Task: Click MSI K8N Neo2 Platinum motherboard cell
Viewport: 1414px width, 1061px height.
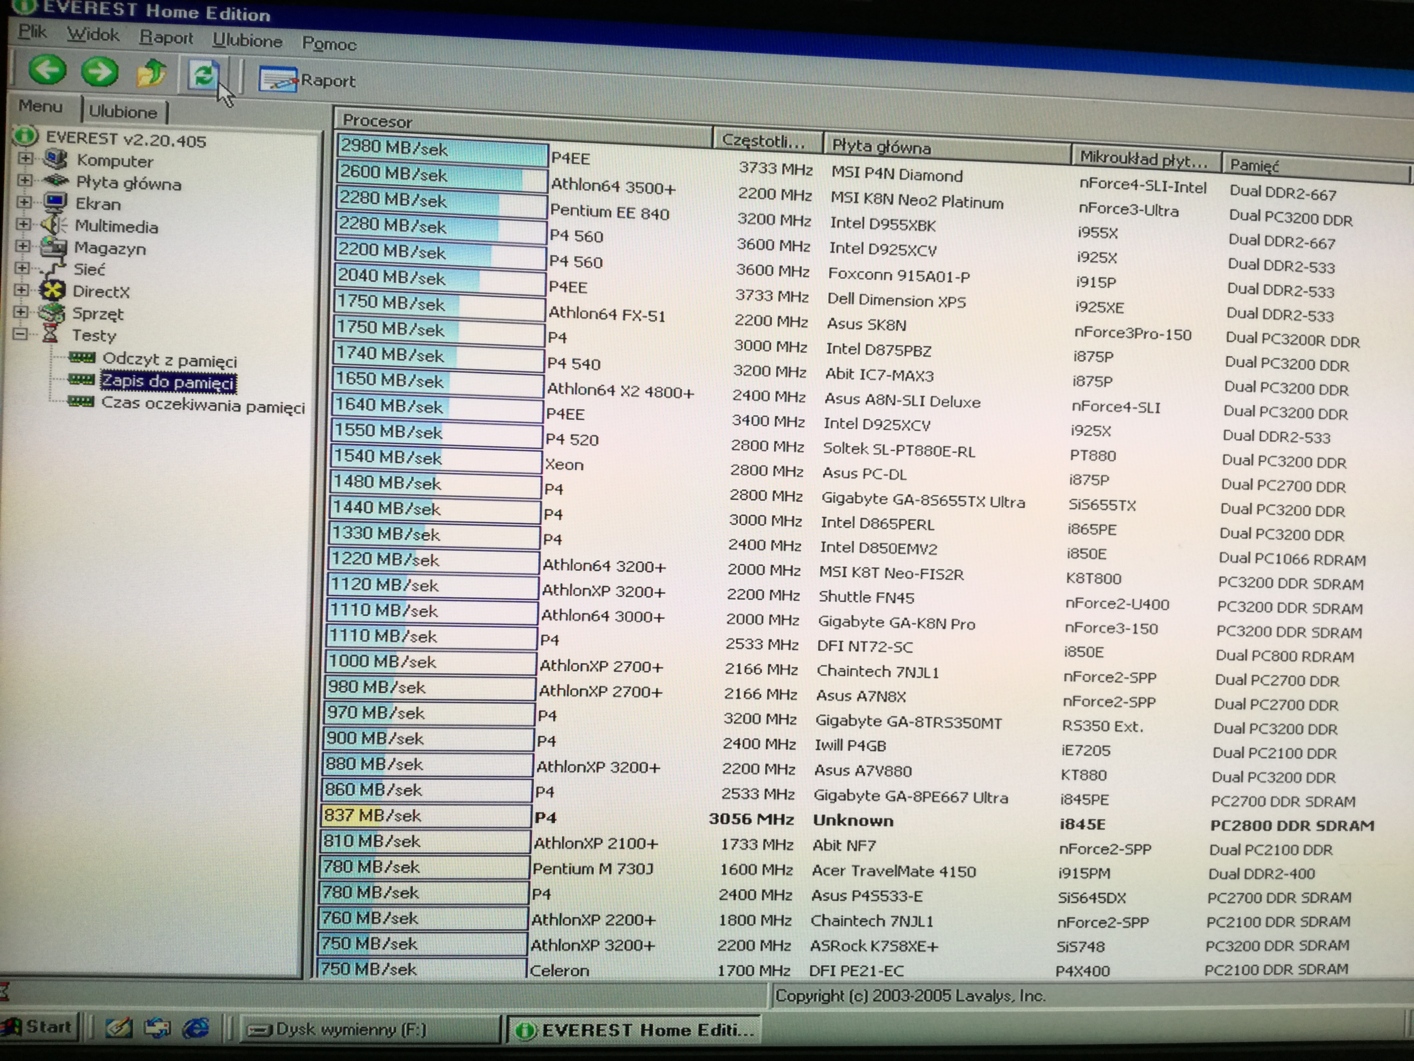Action: tap(916, 201)
